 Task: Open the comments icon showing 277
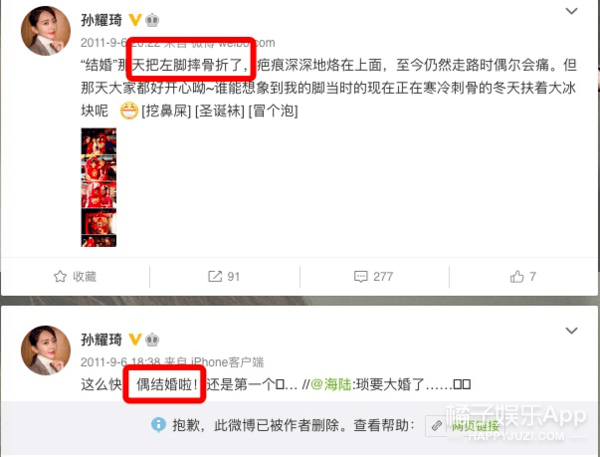[x=360, y=276]
